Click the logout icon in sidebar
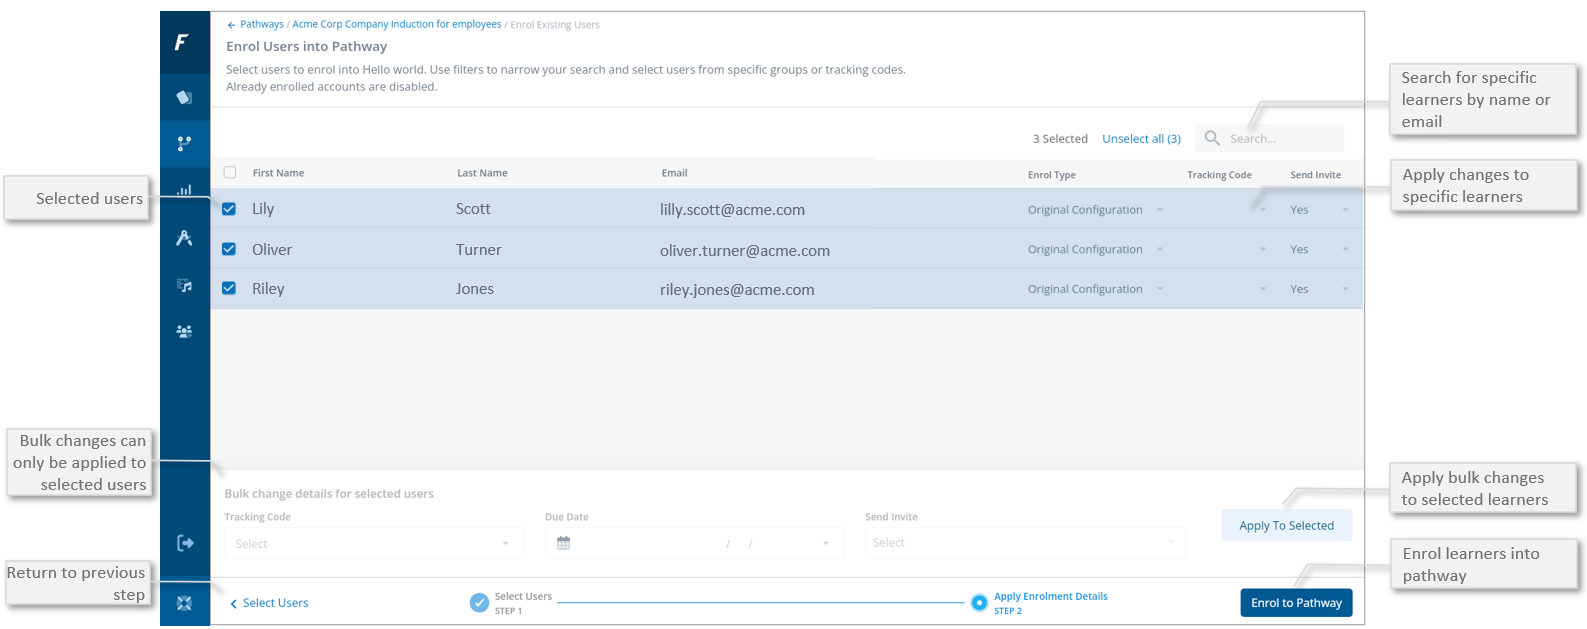 [185, 543]
